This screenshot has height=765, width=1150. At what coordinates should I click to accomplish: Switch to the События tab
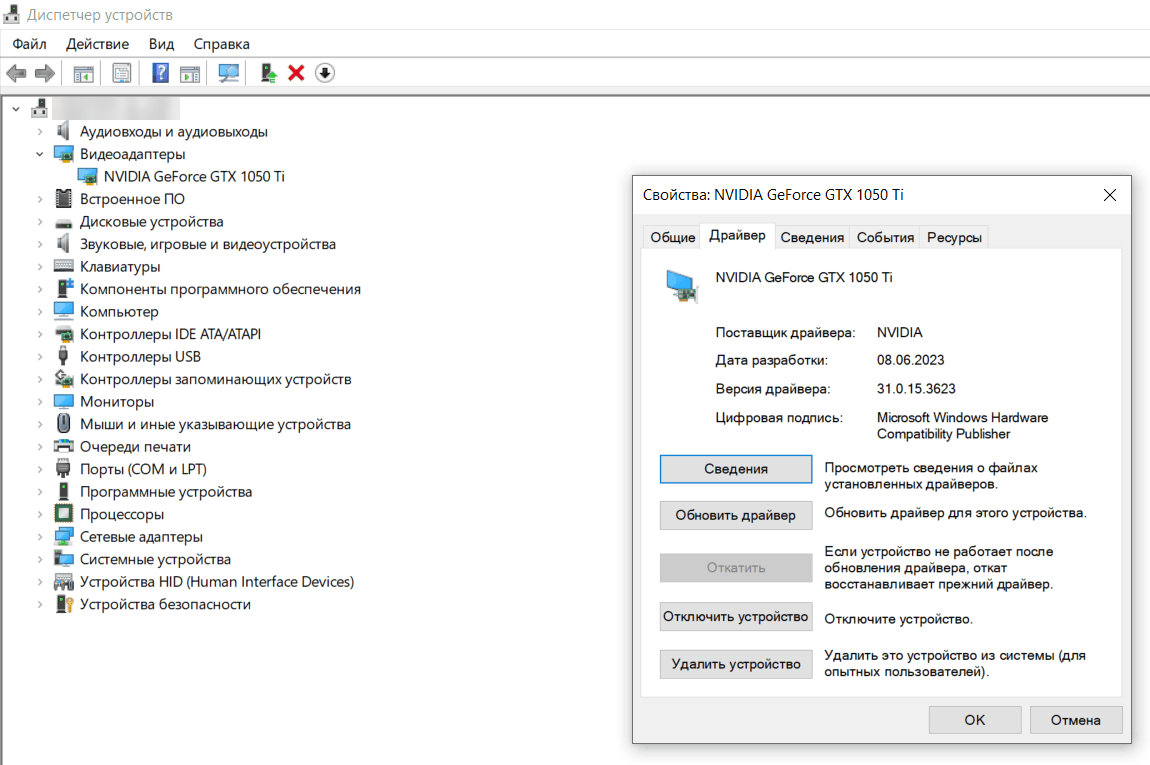[x=885, y=237]
